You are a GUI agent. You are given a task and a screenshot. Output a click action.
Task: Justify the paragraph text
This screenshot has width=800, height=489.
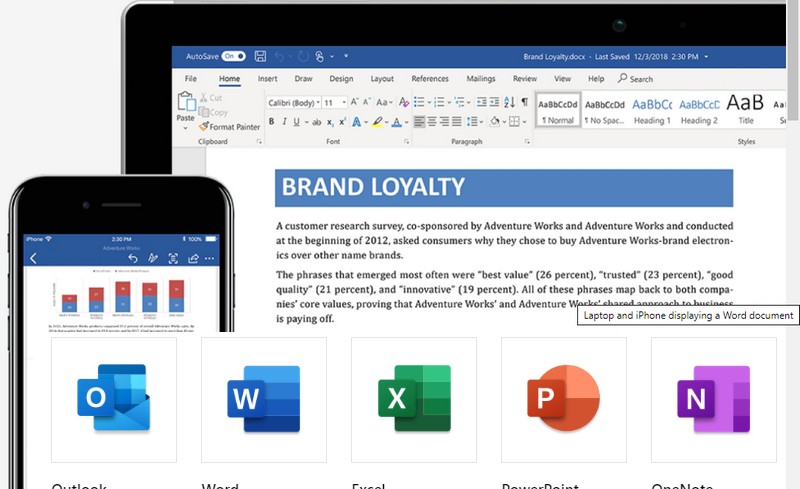tap(457, 121)
